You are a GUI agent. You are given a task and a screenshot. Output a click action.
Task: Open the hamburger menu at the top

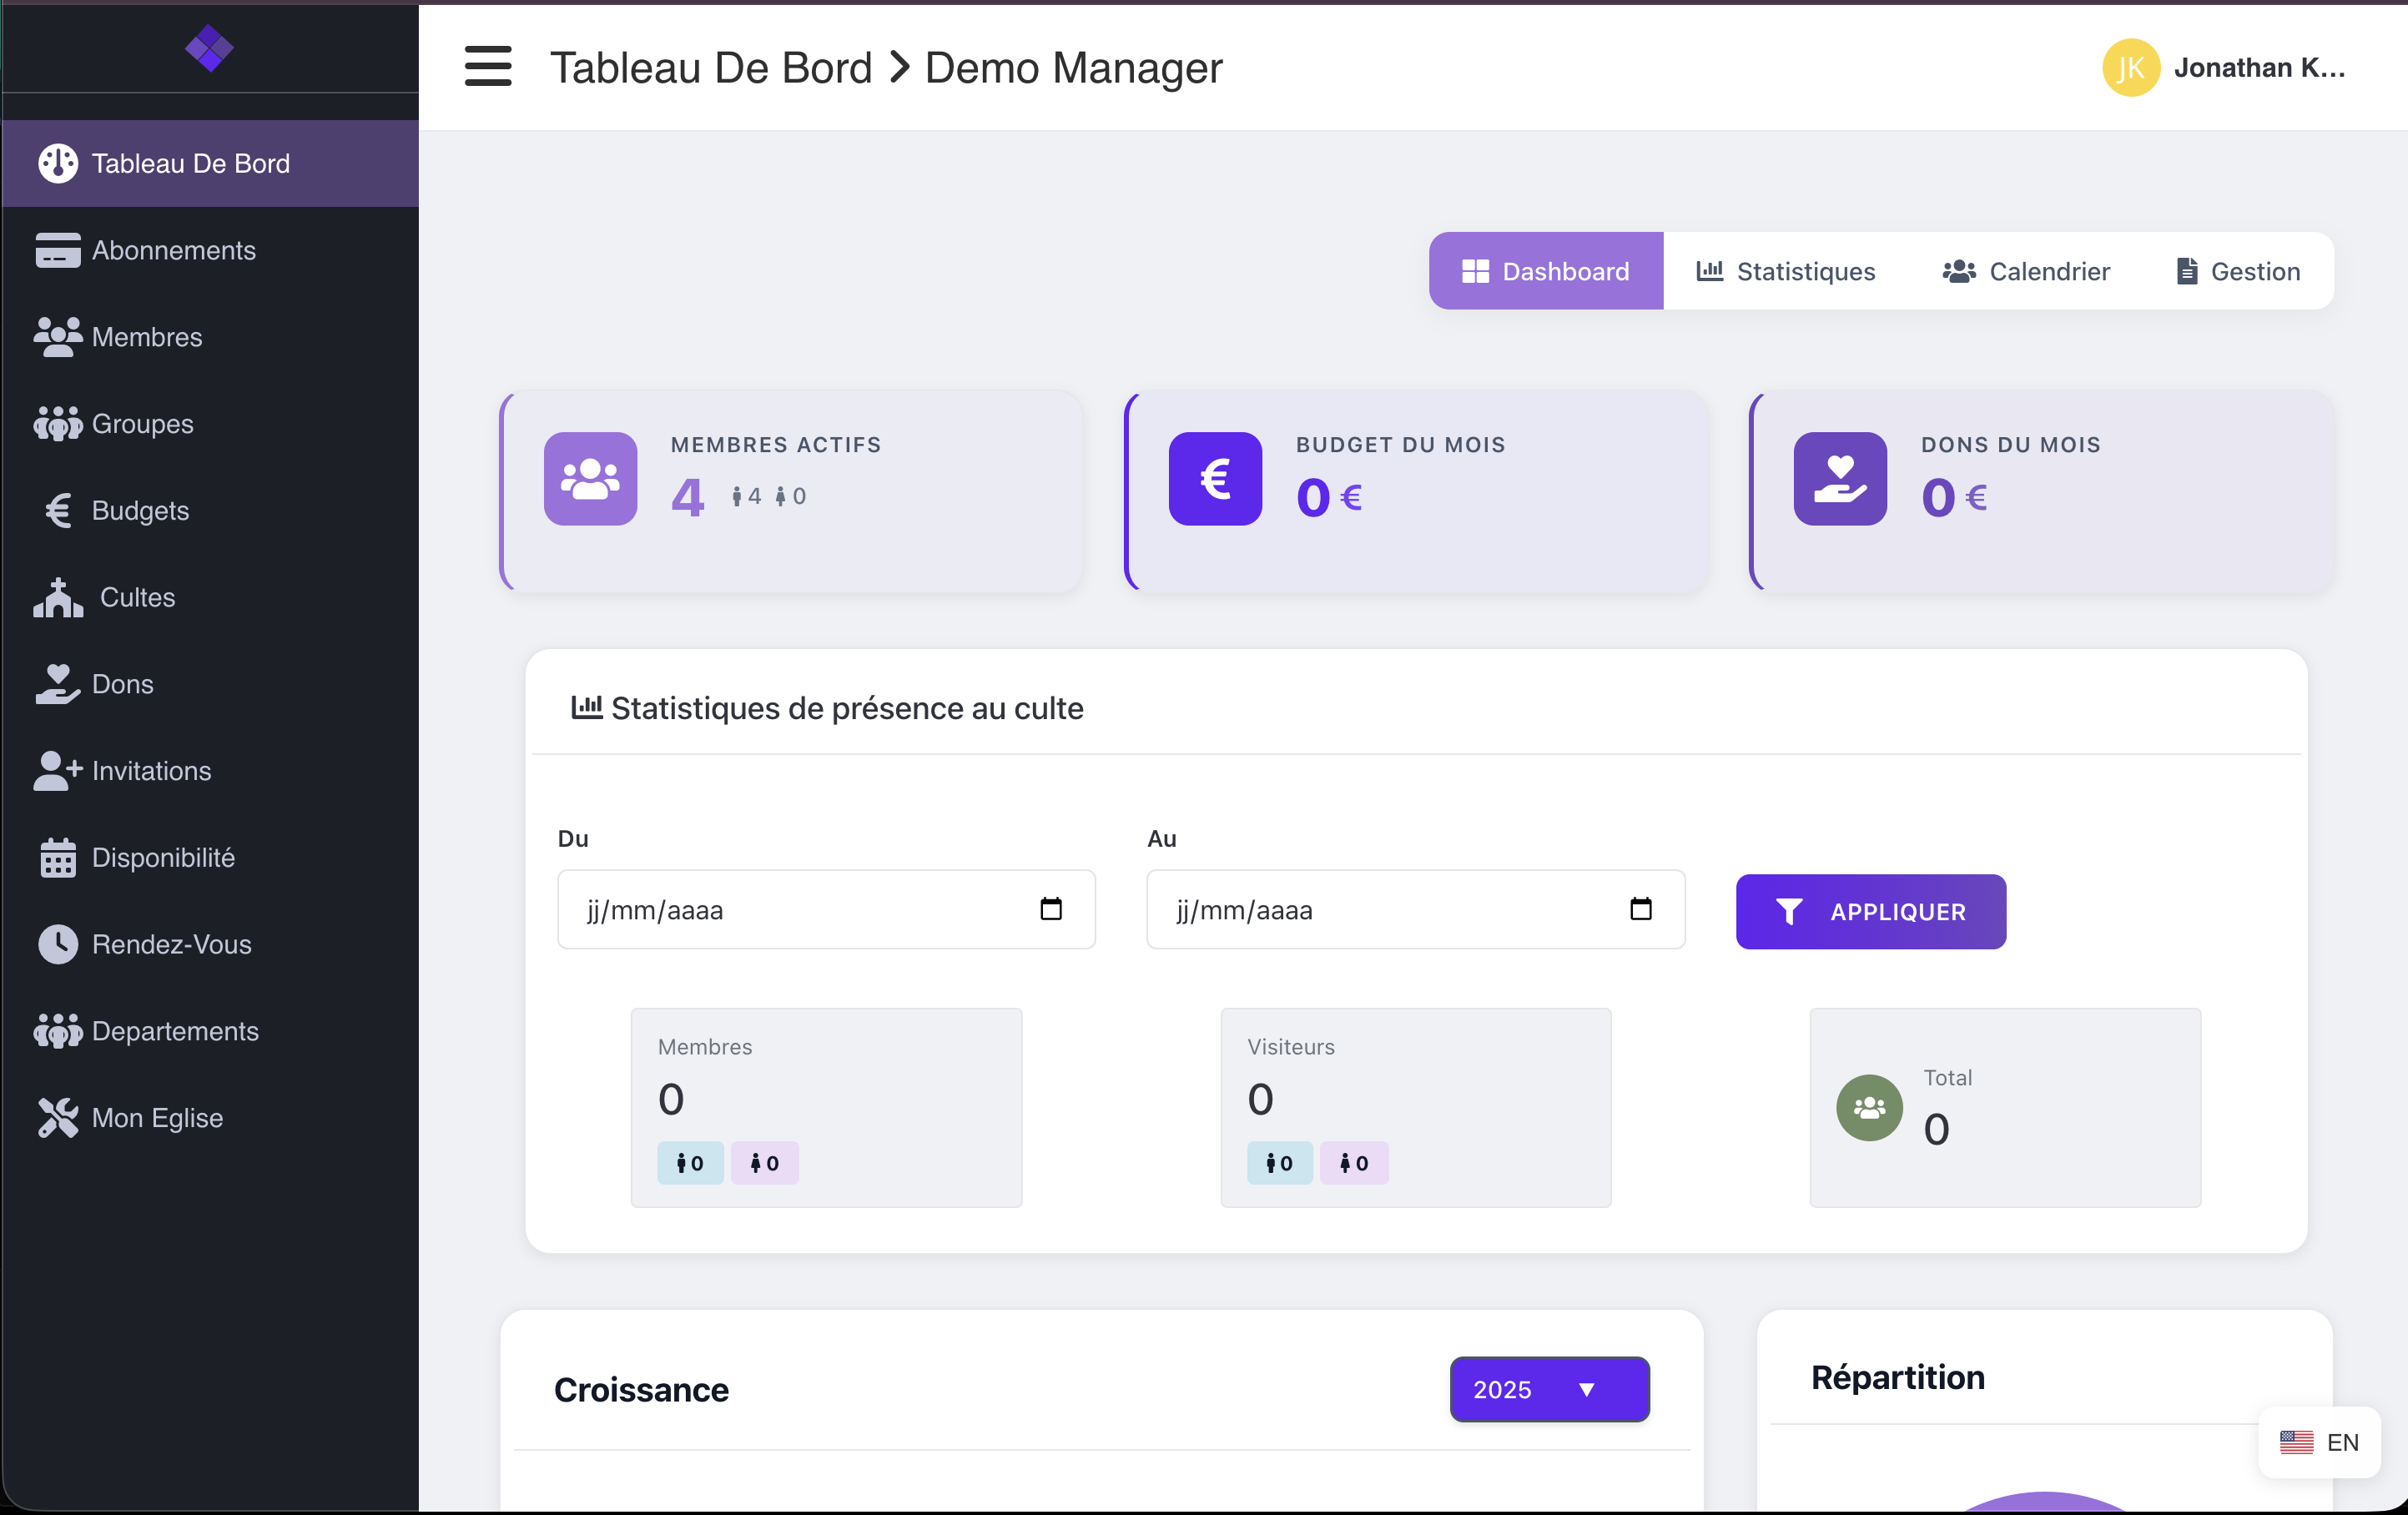pyautogui.click(x=489, y=66)
